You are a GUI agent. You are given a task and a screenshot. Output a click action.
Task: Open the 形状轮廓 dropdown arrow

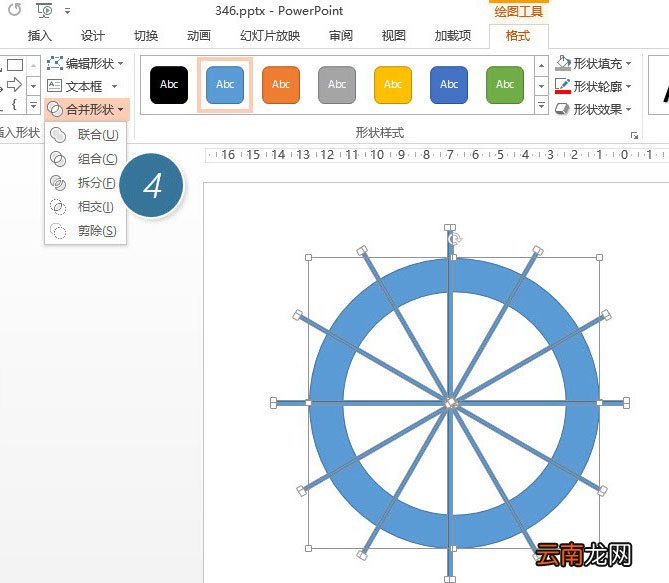point(629,87)
